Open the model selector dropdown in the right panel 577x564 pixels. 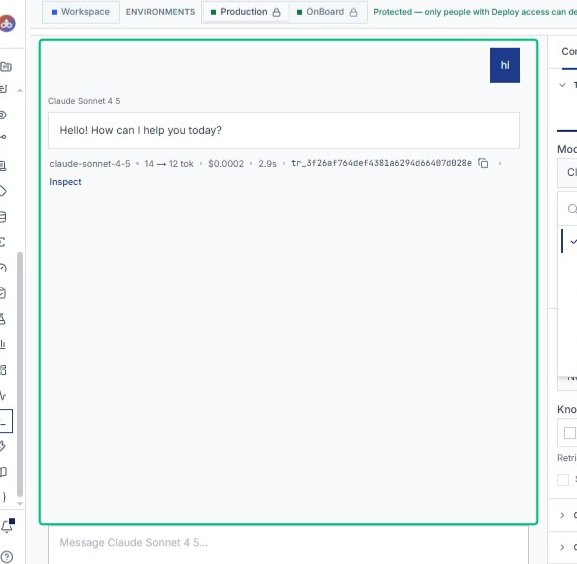(567, 173)
